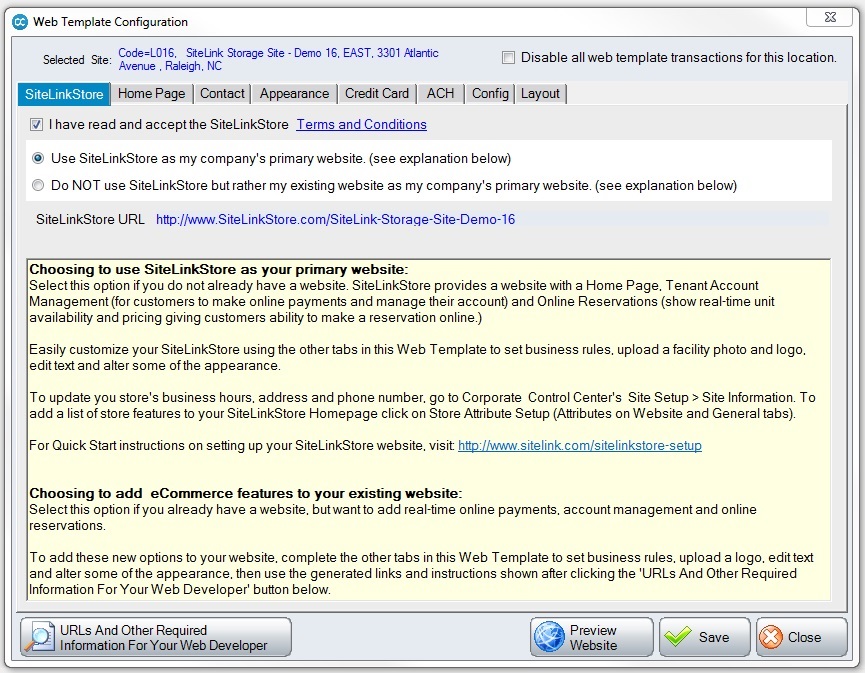This screenshot has height=673, width=865.
Task: Close the window with the title bar X
Action: coord(830,17)
